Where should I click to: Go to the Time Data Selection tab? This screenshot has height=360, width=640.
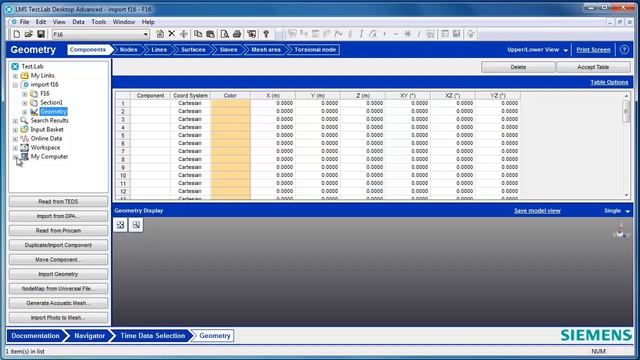coord(153,336)
